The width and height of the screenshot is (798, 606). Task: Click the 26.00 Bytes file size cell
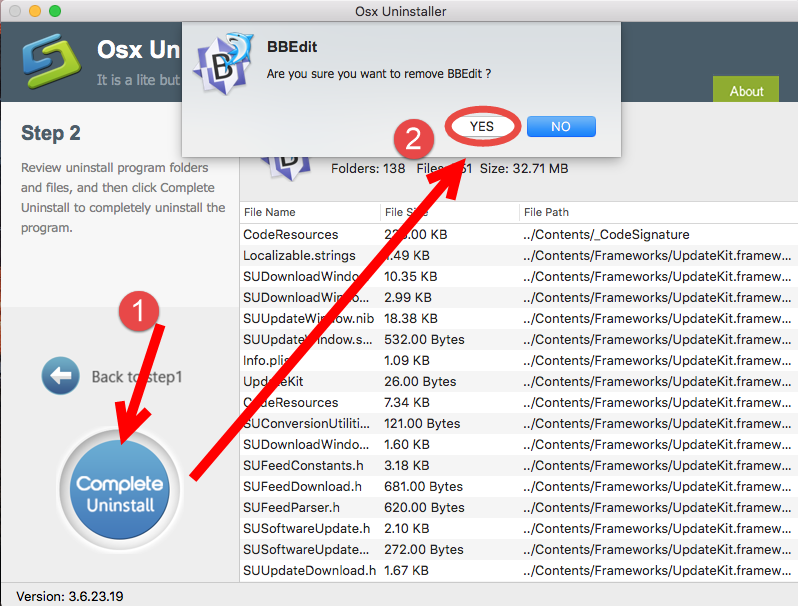[x=420, y=382]
